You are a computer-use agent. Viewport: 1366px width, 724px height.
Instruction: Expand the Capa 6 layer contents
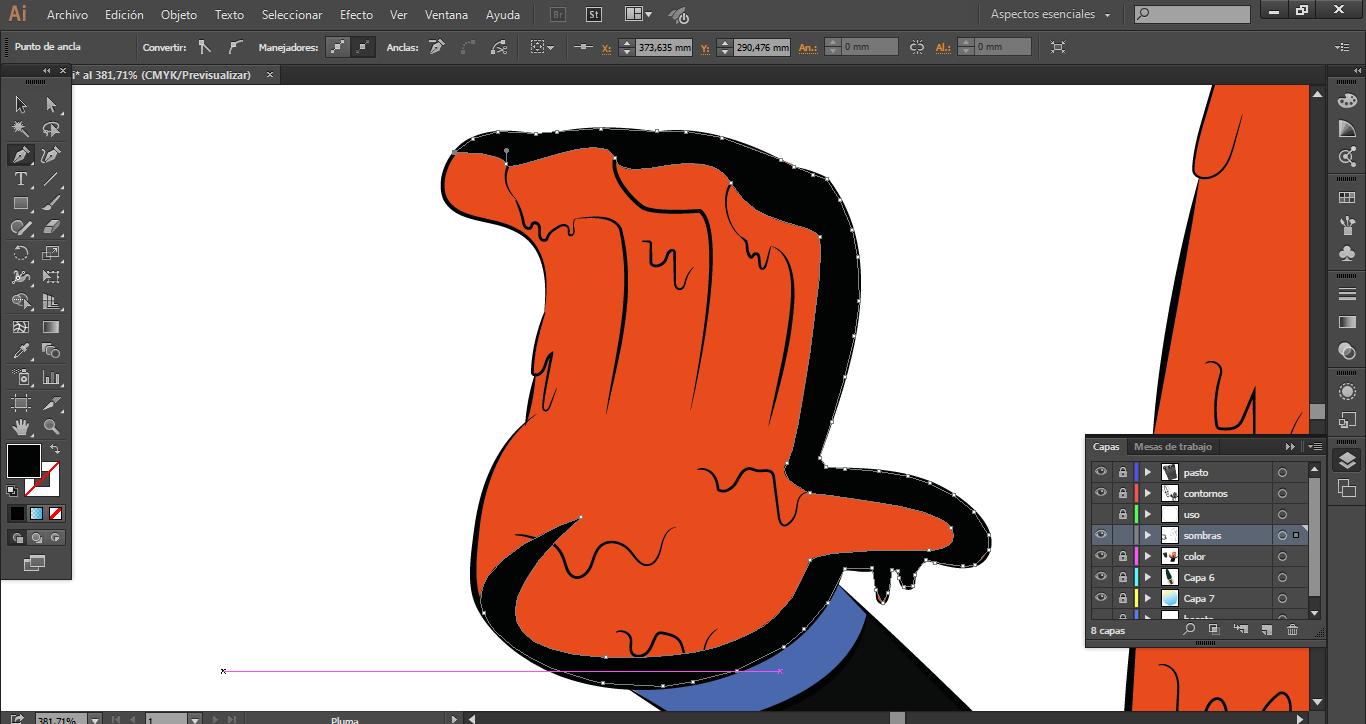pos(1148,577)
